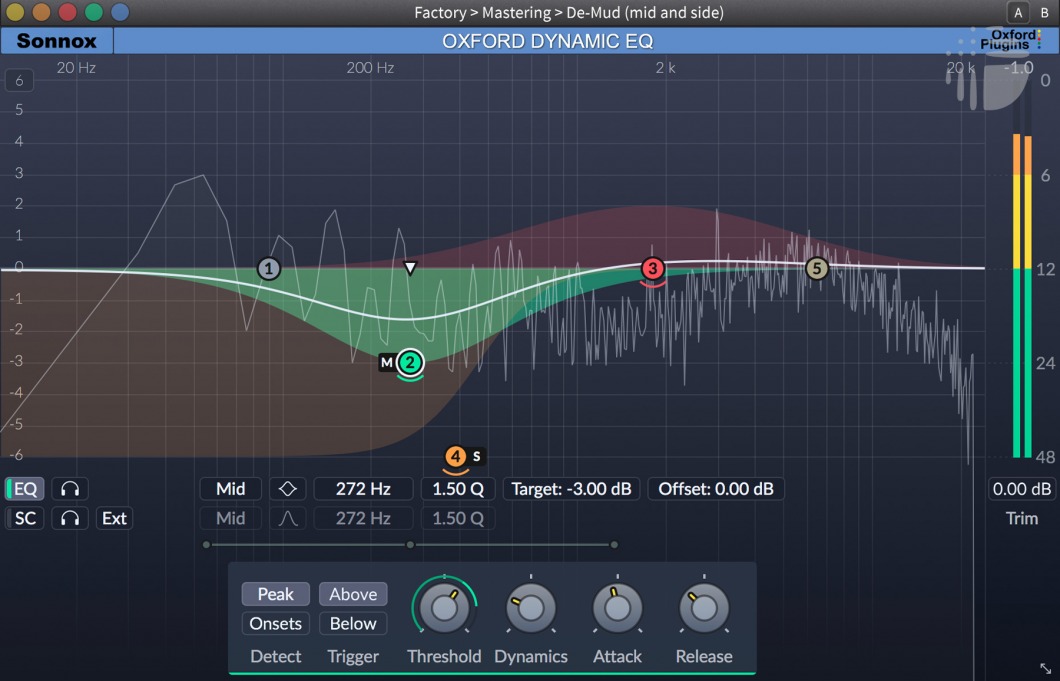Viewport: 1060px width, 681px height.
Task: Click the 200 Hz frequency label
Action: (370, 68)
